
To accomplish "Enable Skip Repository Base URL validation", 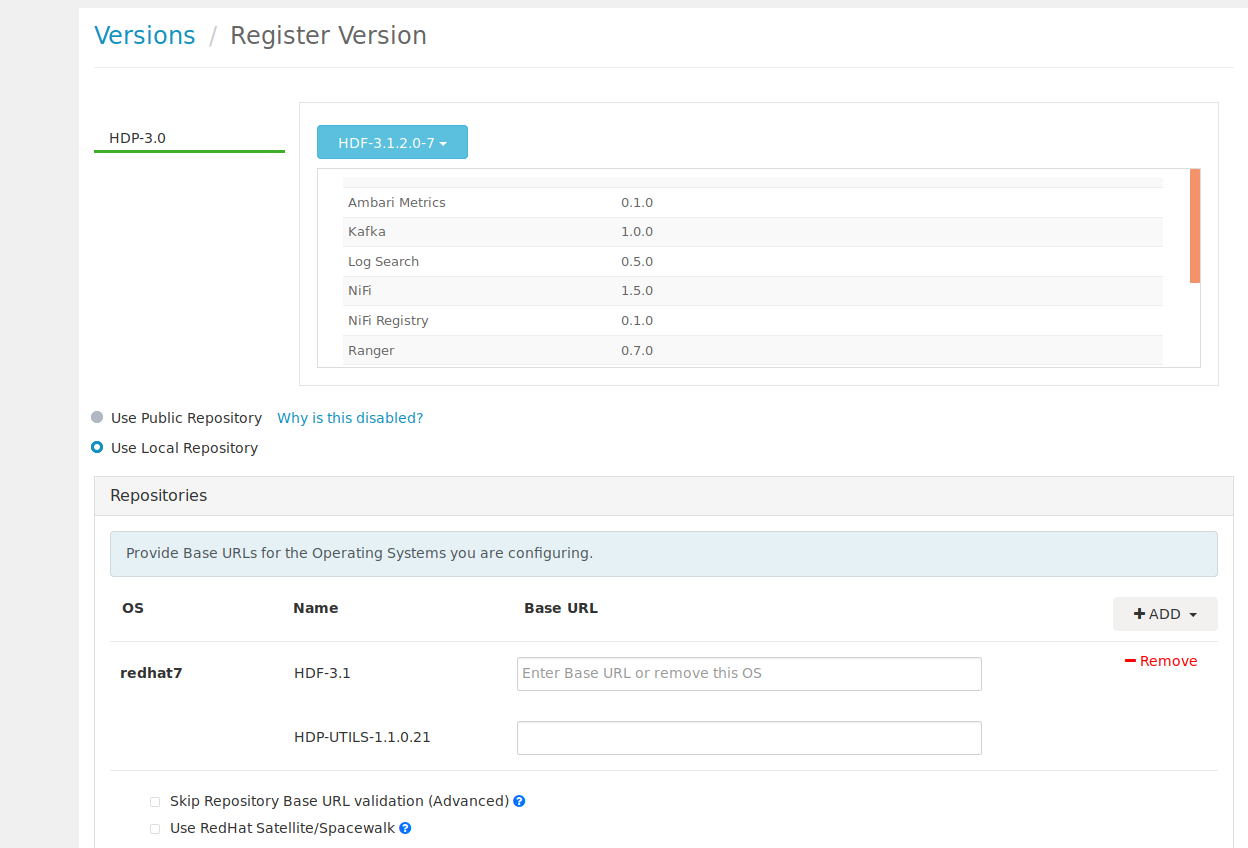I will (x=155, y=801).
